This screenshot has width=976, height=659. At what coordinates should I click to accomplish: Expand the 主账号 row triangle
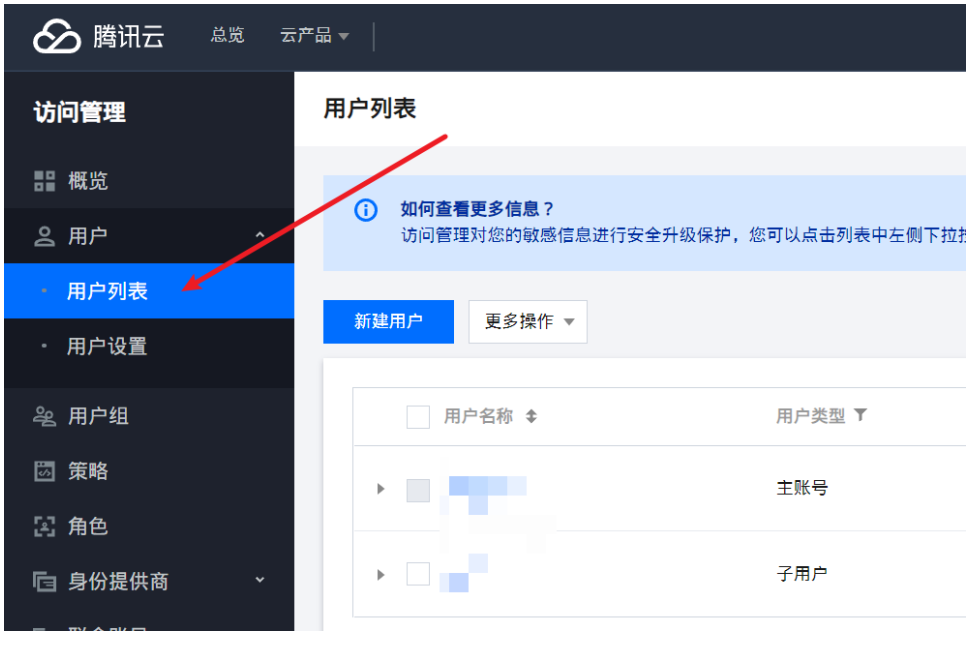tap(381, 489)
